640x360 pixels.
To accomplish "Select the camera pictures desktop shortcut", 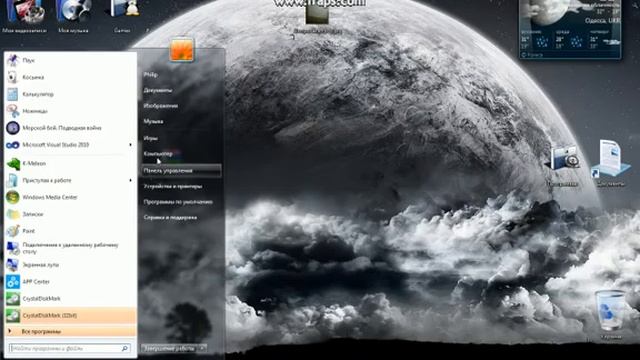I will tap(563, 165).
